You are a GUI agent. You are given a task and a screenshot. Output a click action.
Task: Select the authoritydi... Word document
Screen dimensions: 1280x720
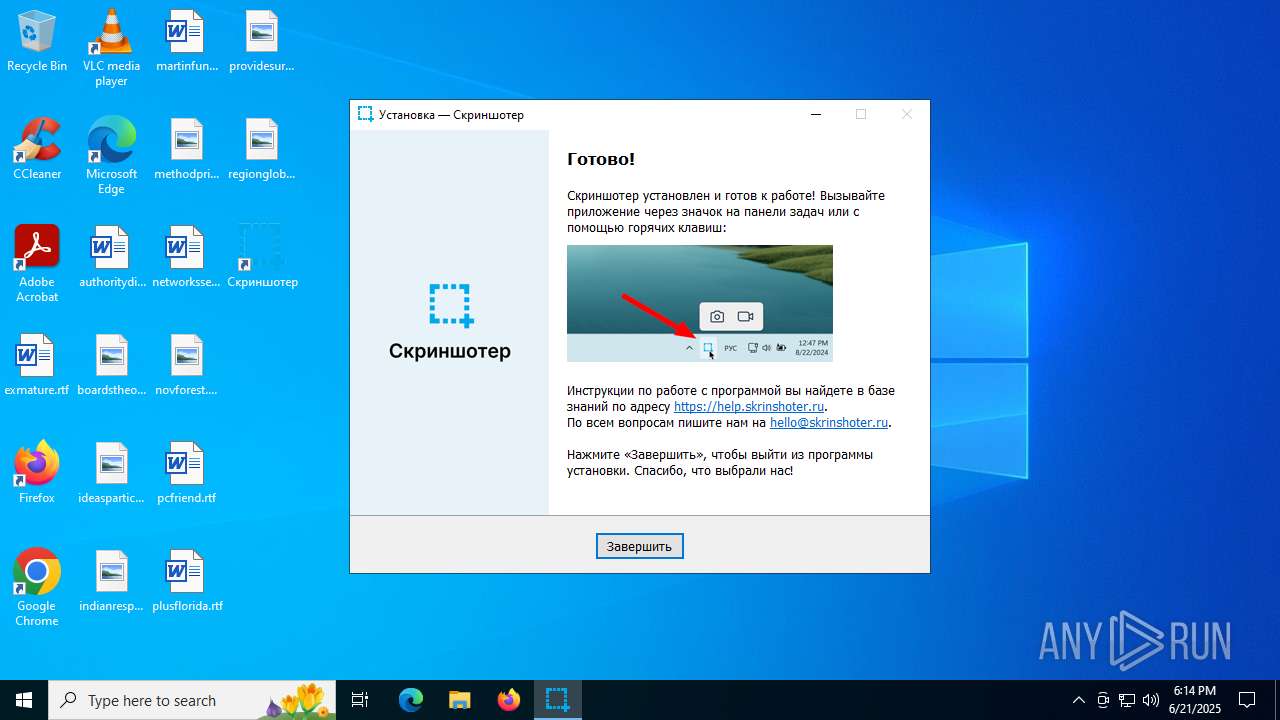point(112,257)
